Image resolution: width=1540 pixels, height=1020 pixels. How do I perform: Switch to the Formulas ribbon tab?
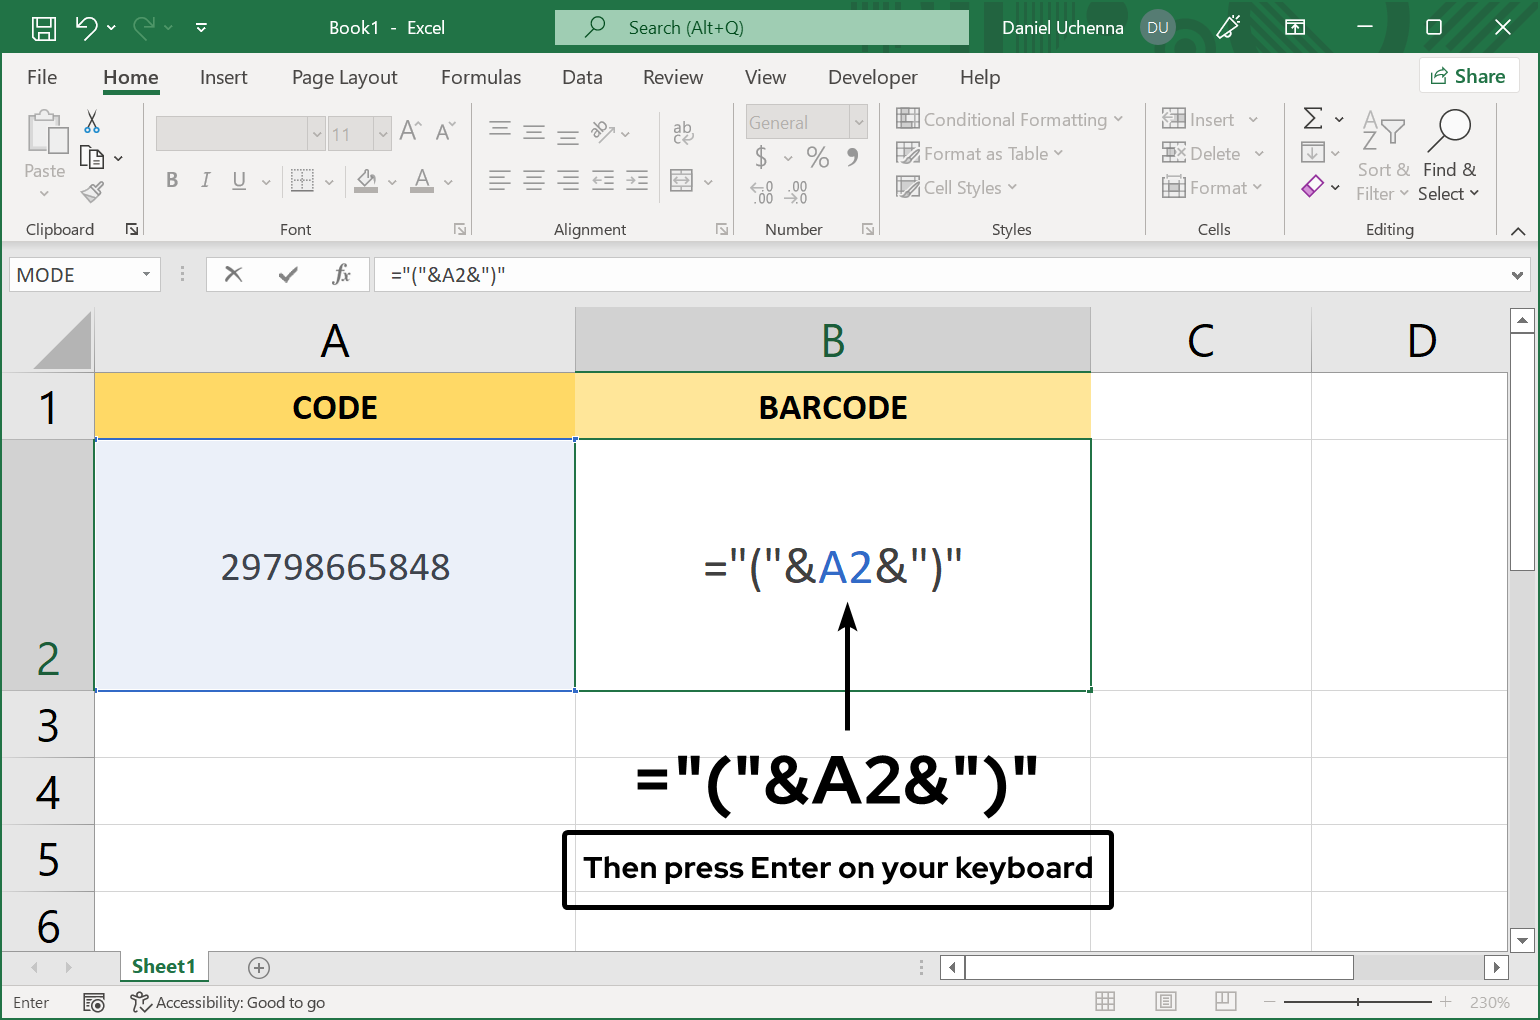481,77
